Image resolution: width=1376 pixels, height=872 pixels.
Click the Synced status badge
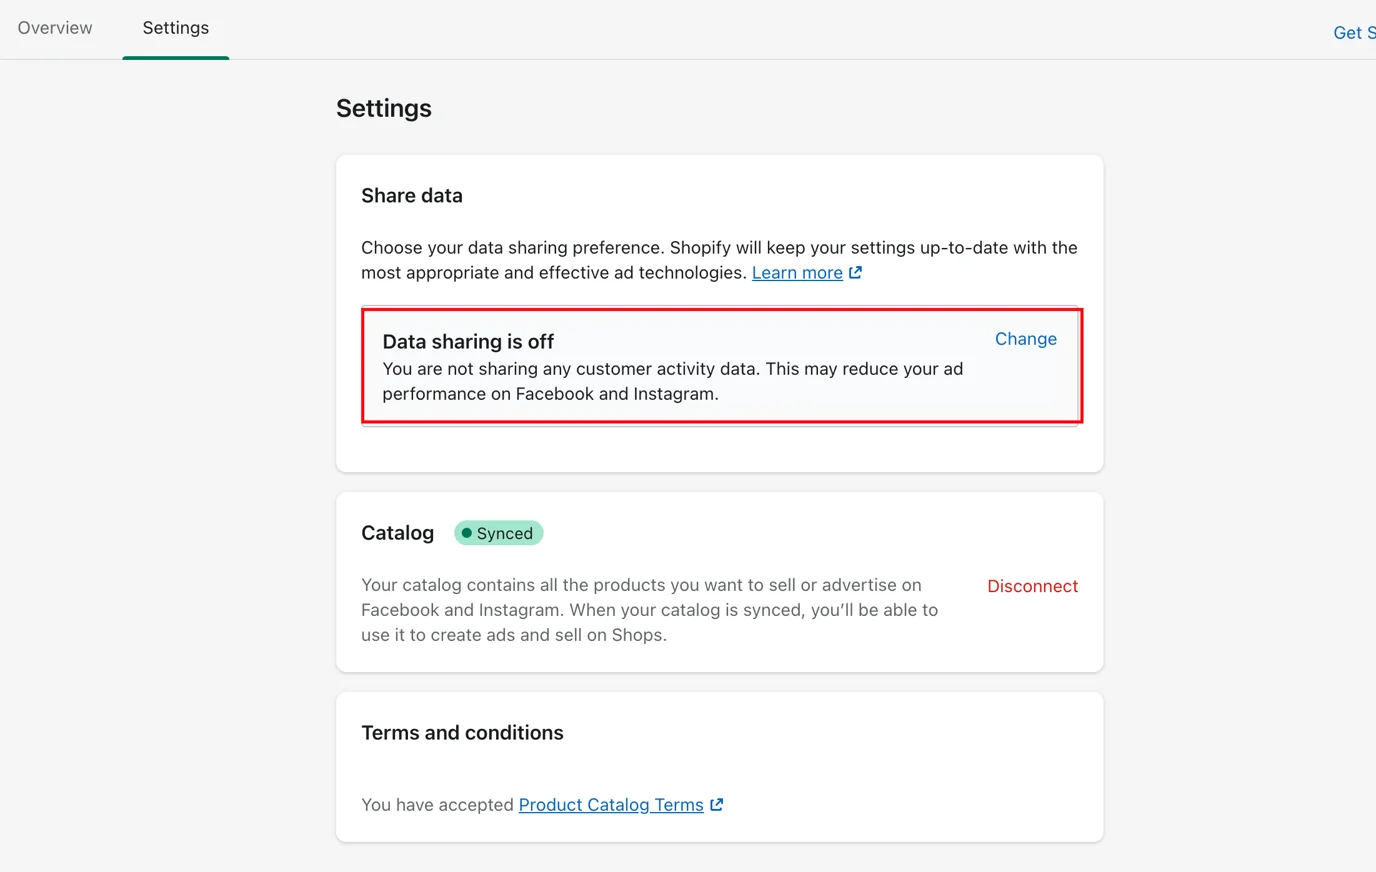pos(499,533)
